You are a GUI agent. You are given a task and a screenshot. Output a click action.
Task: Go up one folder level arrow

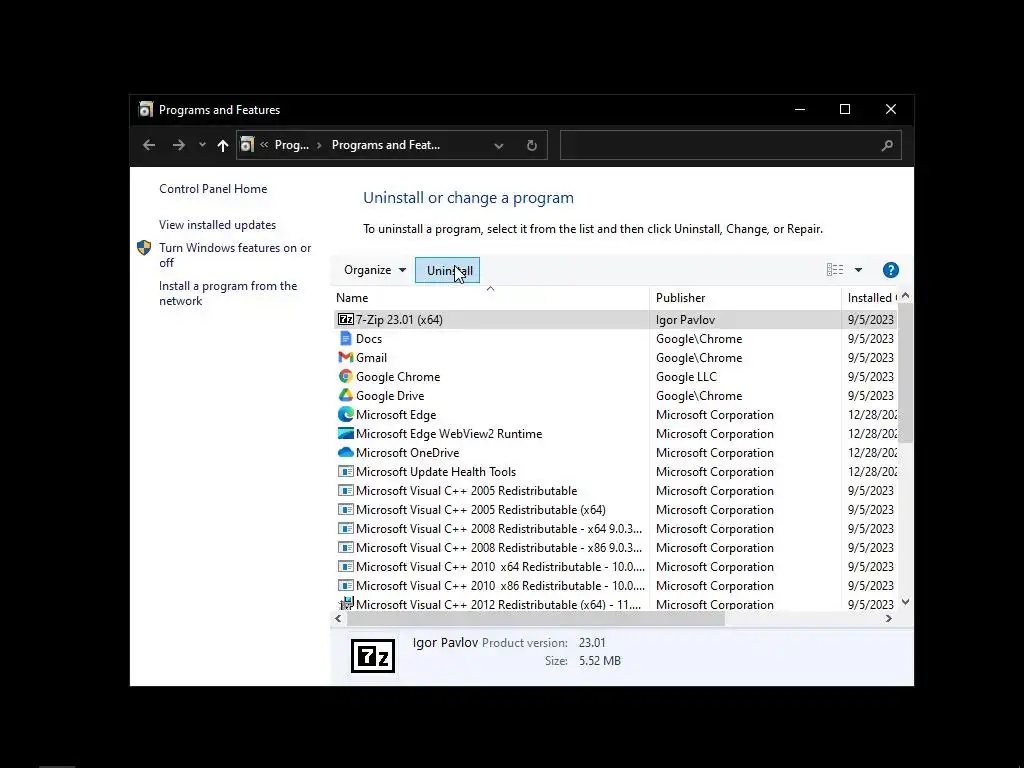click(x=223, y=145)
